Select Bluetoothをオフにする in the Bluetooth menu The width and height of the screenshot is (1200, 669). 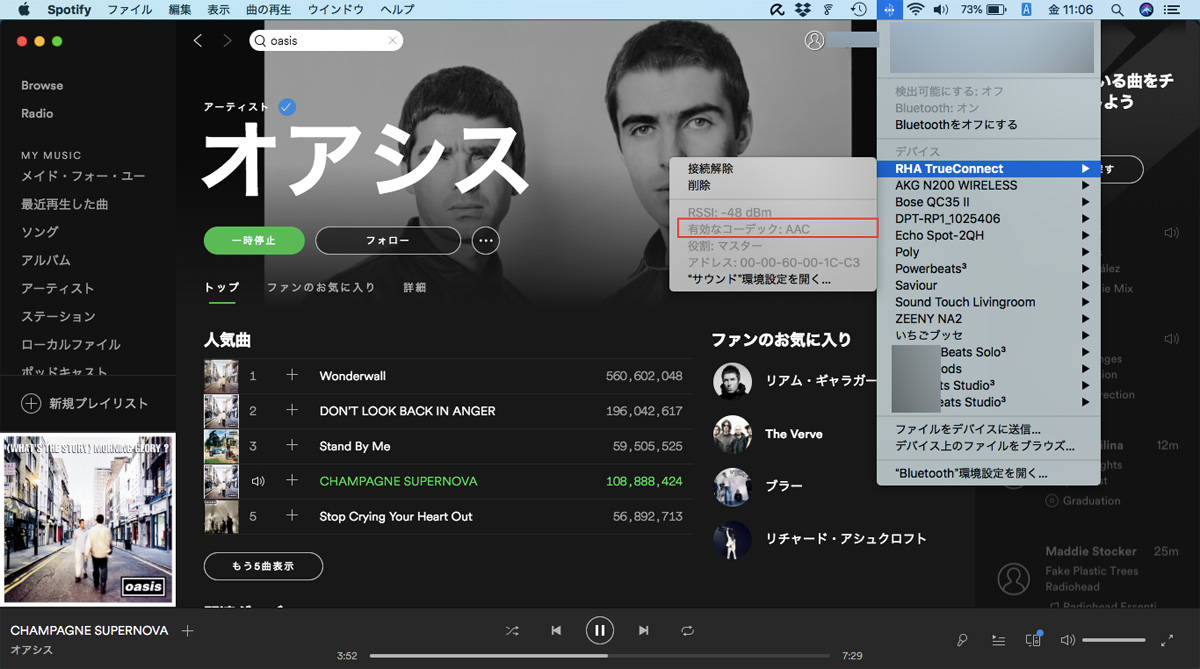tap(988, 125)
